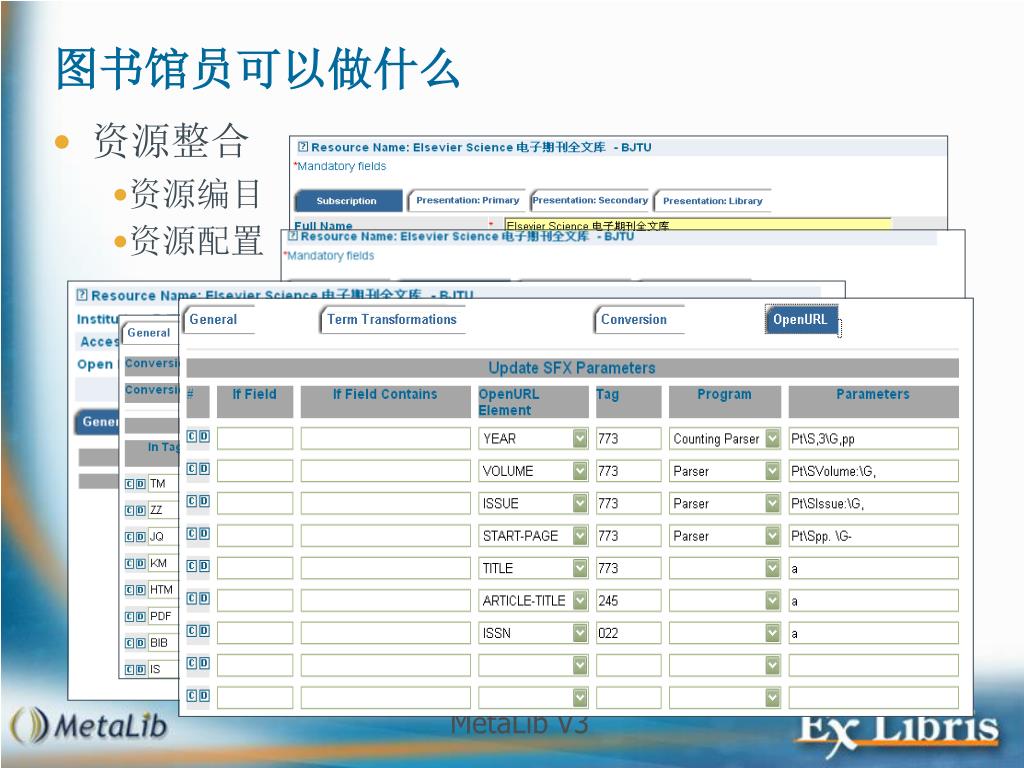
Task: Click the C icon beside ZZ in back window
Action: (x=130, y=511)
